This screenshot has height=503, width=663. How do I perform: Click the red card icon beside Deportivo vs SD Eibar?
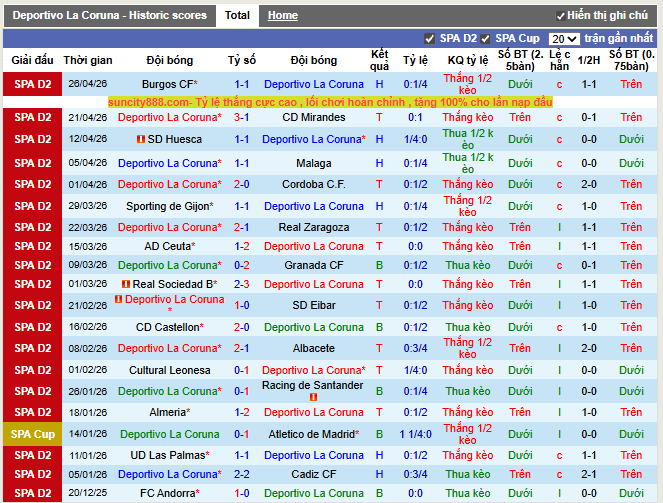[x=119, y=299]
